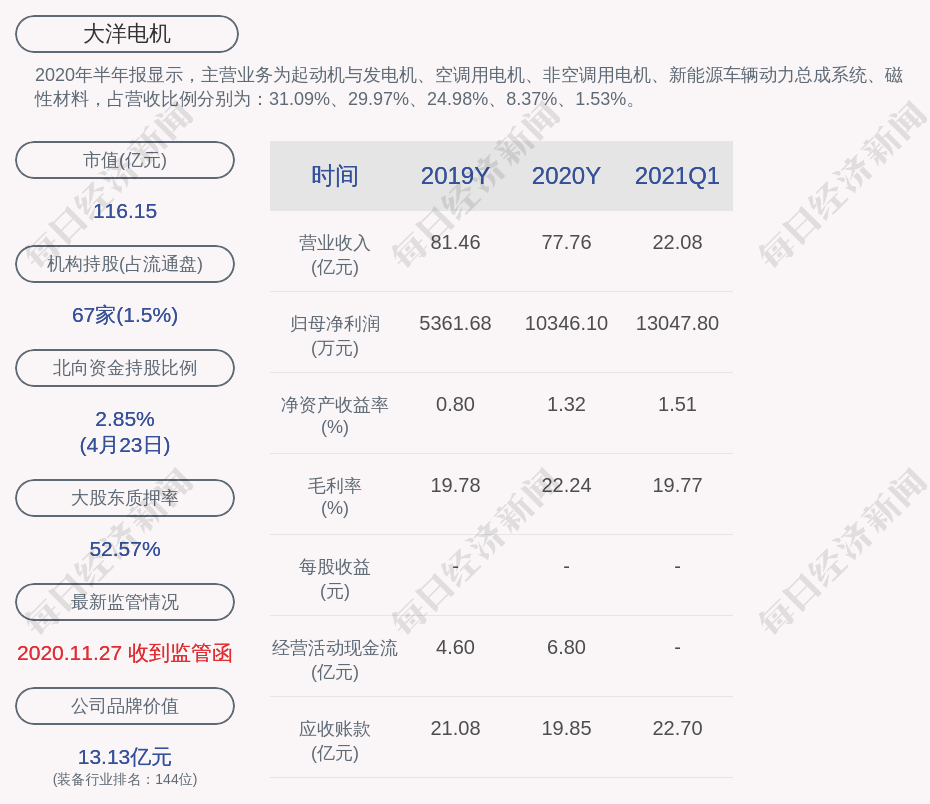Image resolution: width=930 pixels, height=804 pixels.
Task: Select the 最新监管情况 pill
Action: (125, 602)
